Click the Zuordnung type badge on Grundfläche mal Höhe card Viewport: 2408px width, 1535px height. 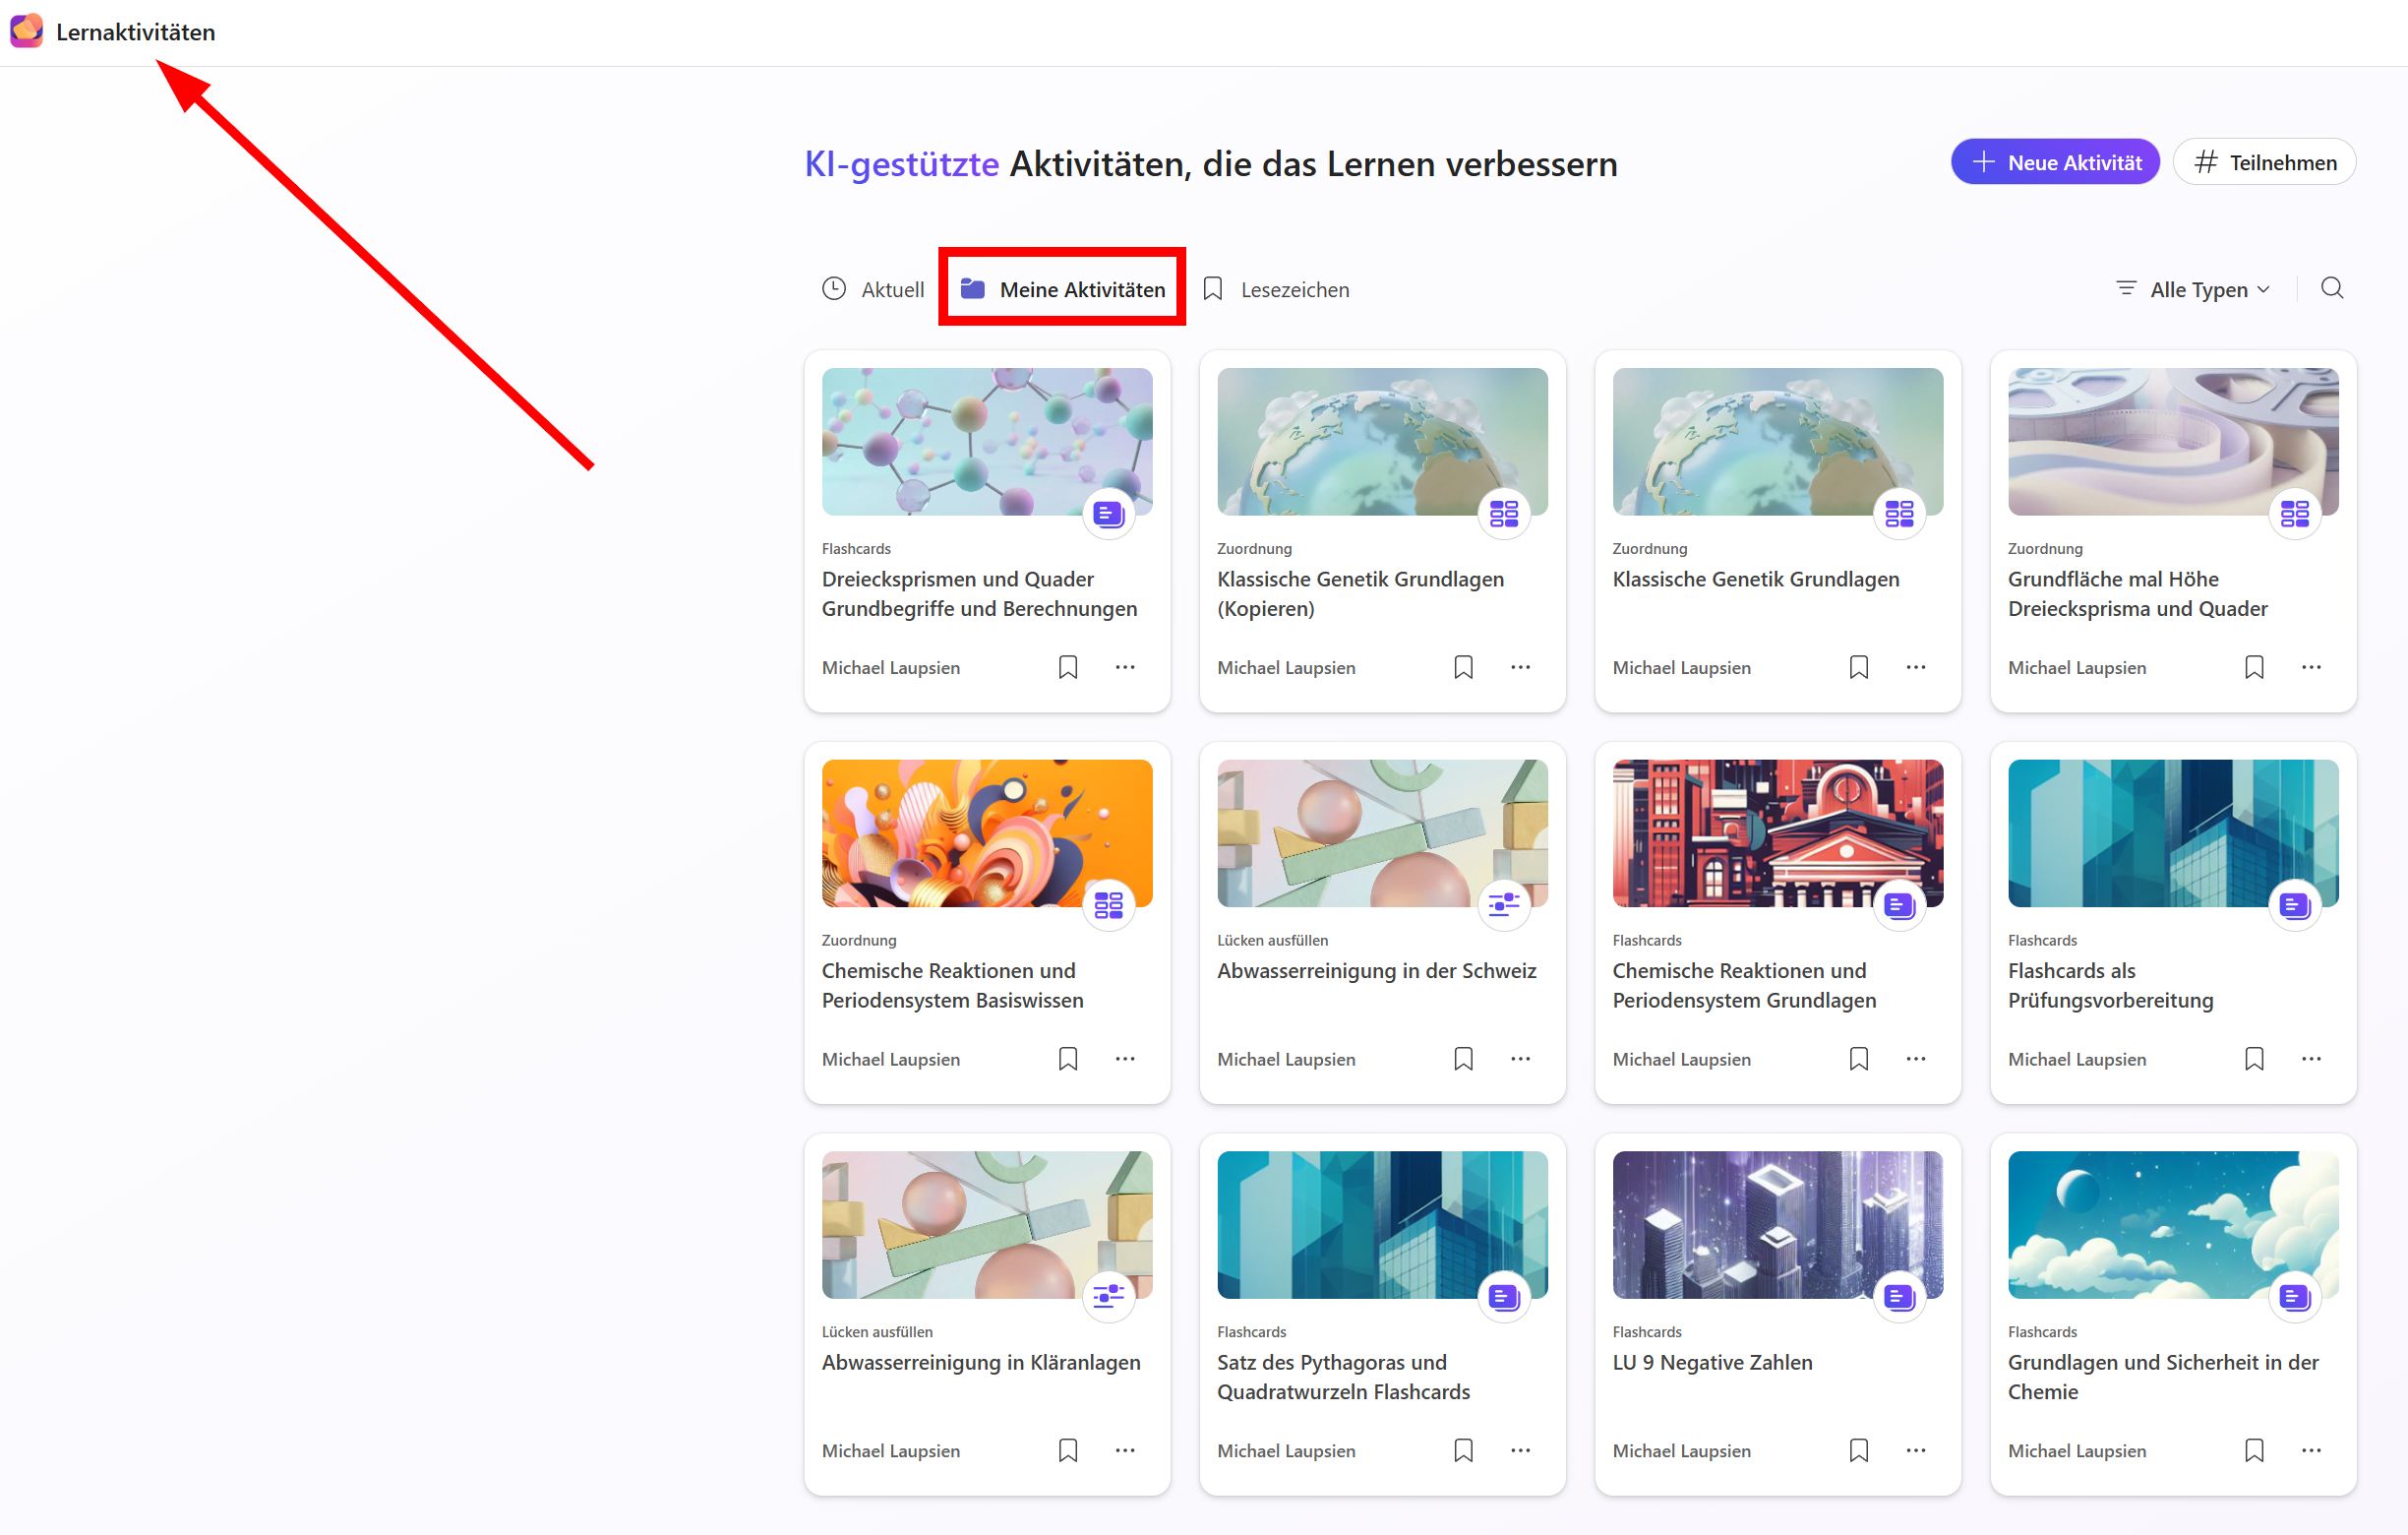(2294, 514)
